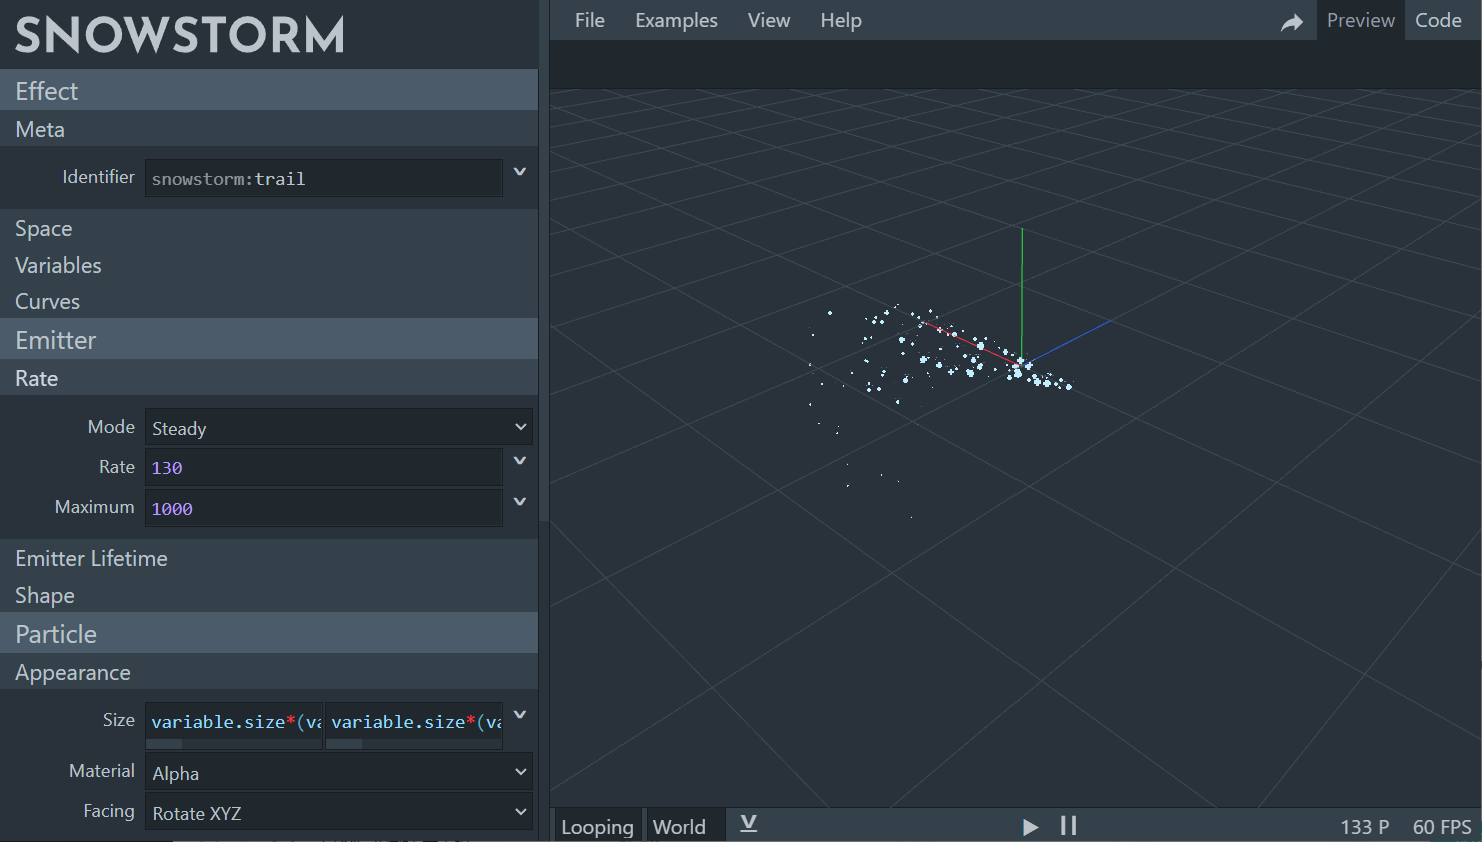Viewport: 1482px width, 842px height.
Task: Open the Mode dropdown set to Steady
Action: click(x=339, y=427)
